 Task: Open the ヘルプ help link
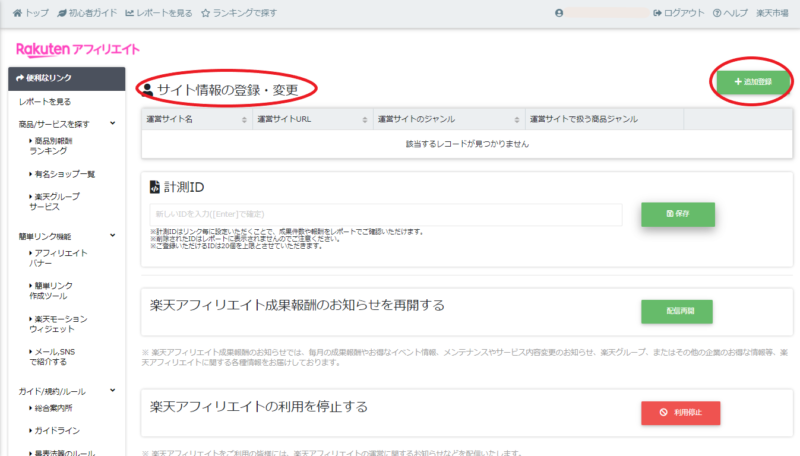coord(730,13)
